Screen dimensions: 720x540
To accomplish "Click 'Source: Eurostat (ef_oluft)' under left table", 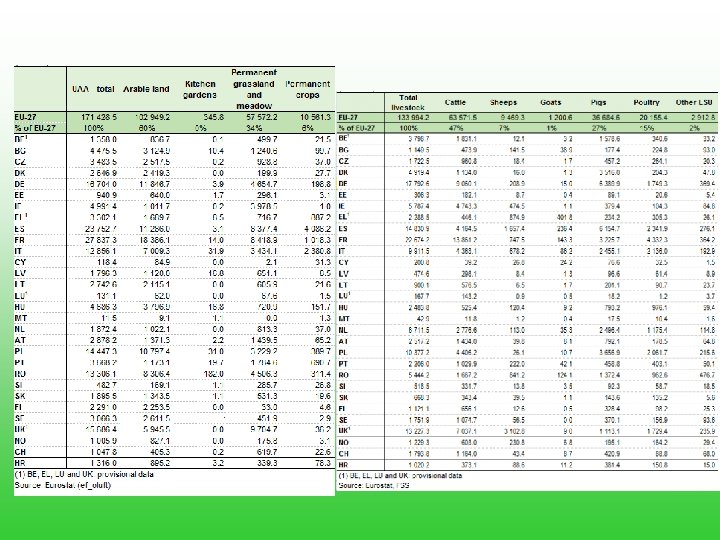I will tap(62, 485).
